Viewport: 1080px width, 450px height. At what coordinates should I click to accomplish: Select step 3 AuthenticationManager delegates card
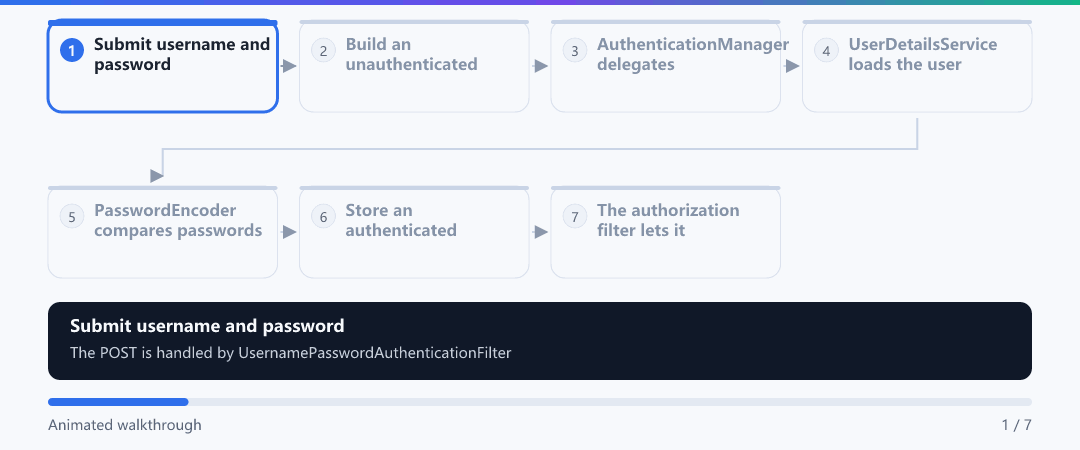665,66
